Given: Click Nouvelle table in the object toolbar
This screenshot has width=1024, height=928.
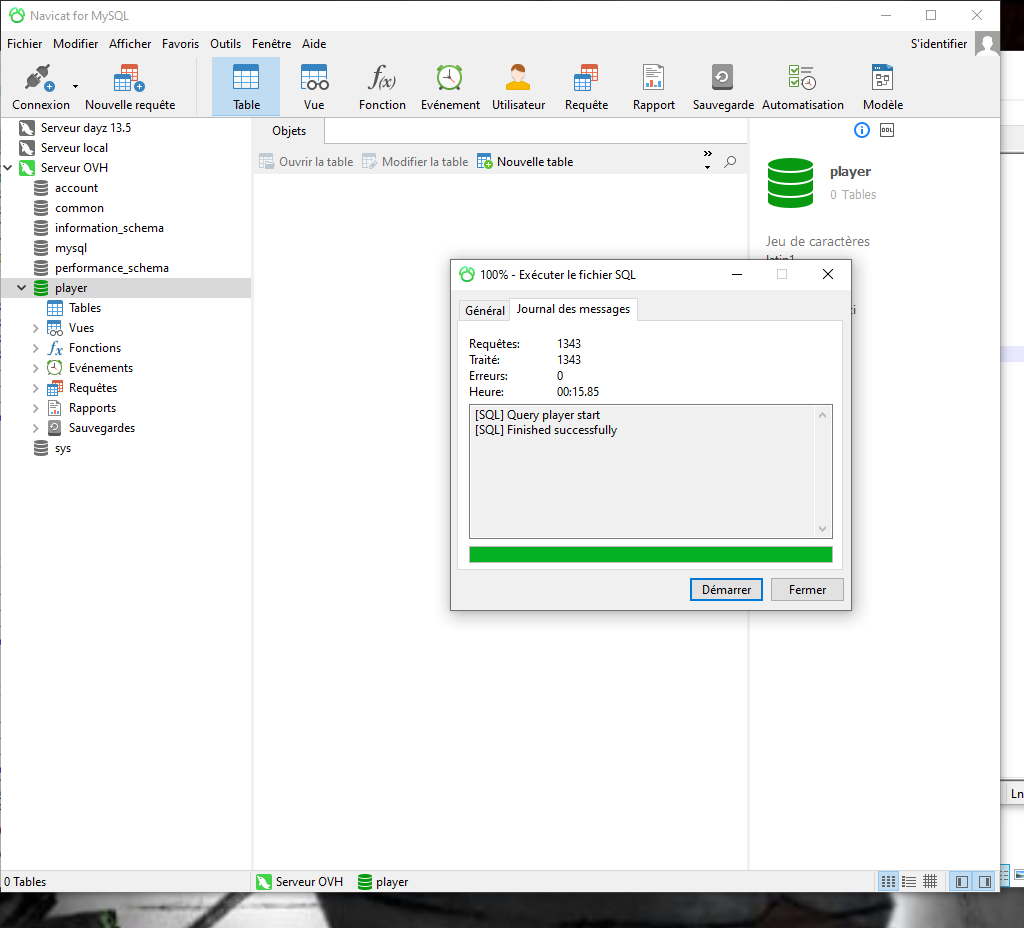Looking at the screenshot, I should [525, 161].
